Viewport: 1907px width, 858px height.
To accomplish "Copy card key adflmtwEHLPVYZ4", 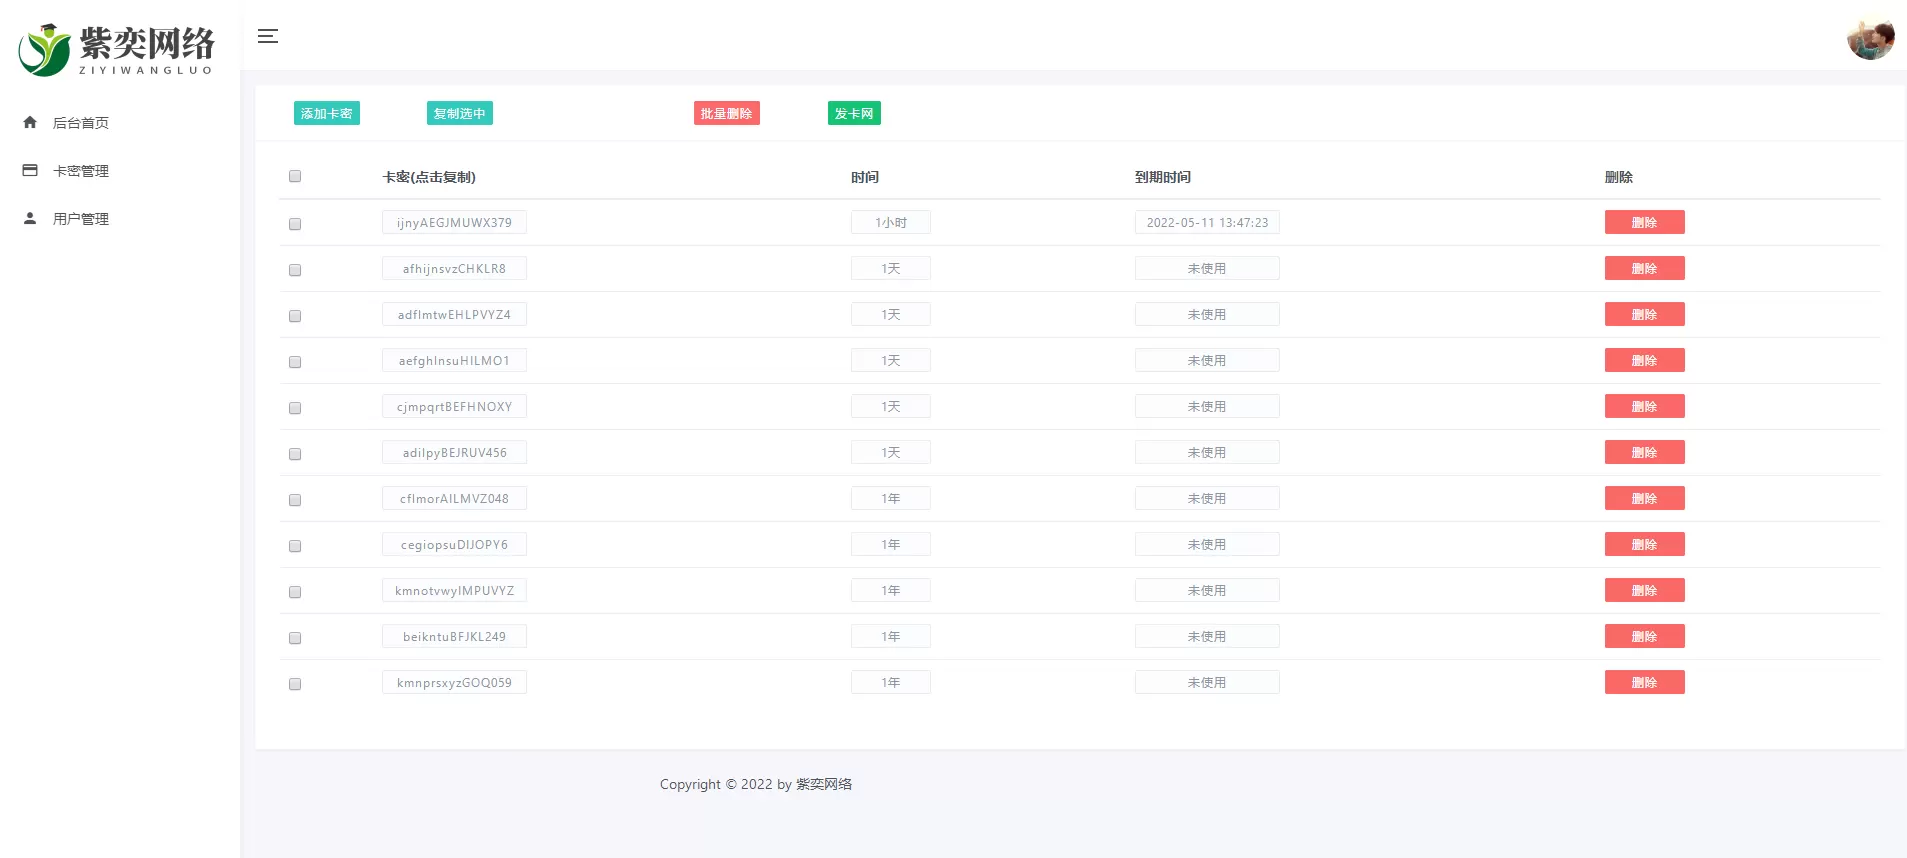I will 454,314.
